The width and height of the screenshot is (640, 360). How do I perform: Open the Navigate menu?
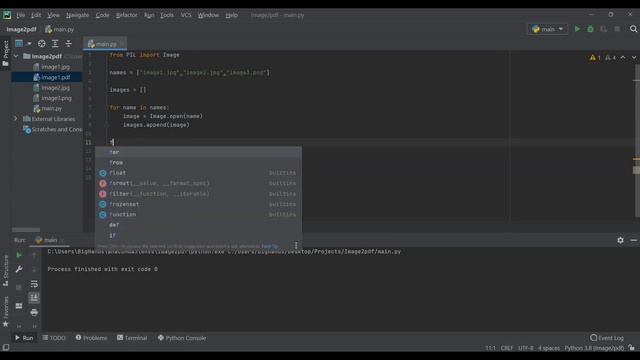[x=77, y=15]
